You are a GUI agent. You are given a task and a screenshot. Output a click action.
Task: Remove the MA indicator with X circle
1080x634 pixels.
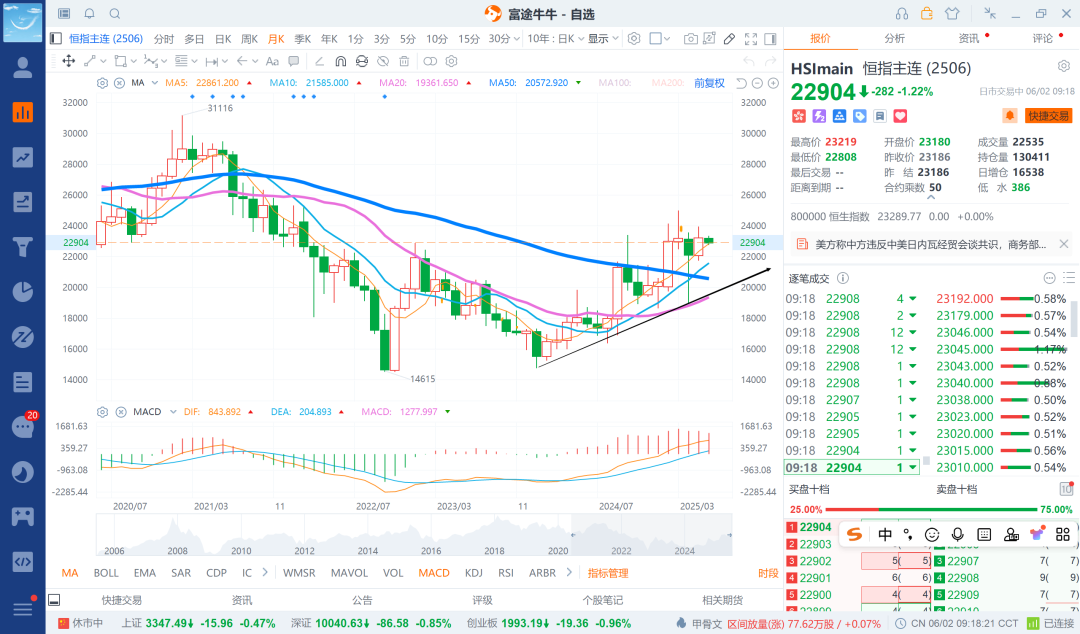[119, 83]
